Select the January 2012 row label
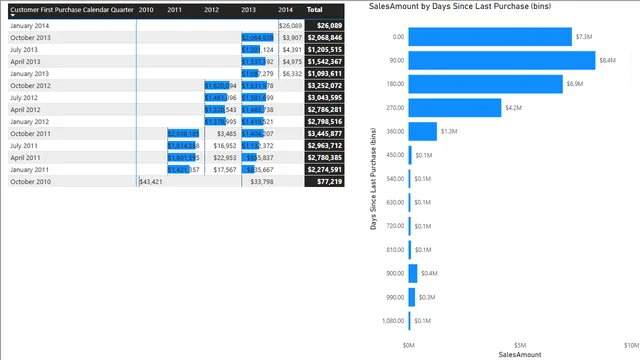 [29, 122]
